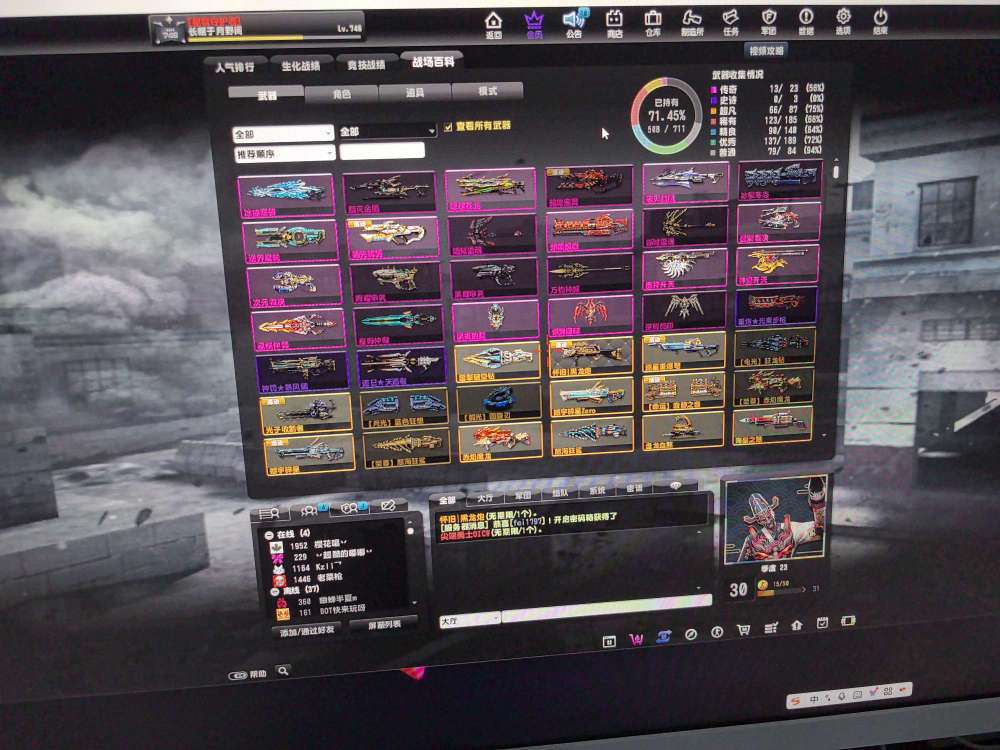Open the 公告 speaker announcements icon

(x=575, y=24)
